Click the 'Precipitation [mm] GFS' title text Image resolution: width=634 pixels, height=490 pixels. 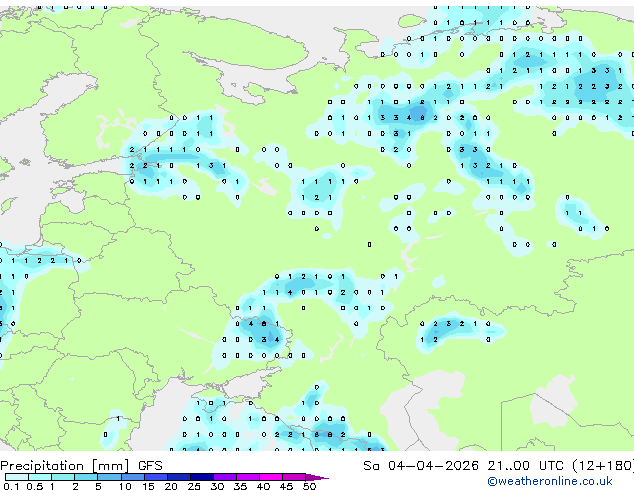point(81,466)
